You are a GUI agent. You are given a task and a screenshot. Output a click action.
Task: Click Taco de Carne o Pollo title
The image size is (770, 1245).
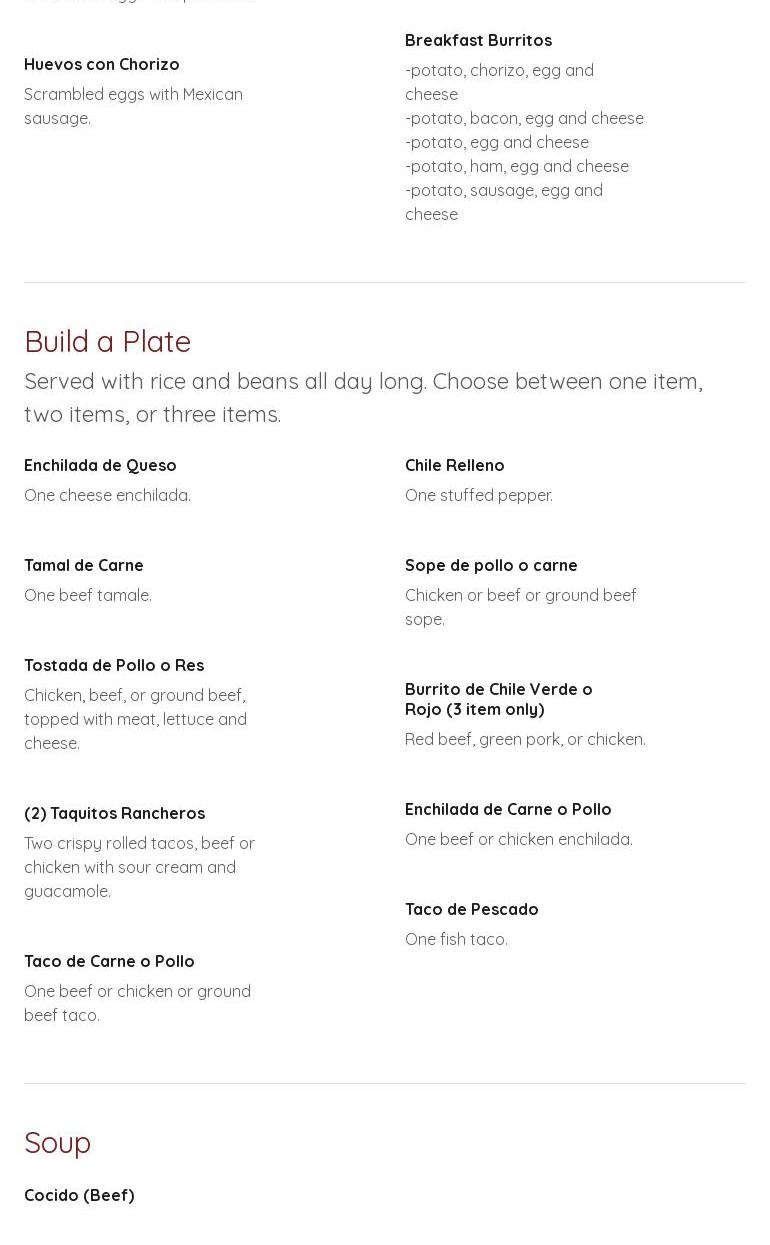point(109,961)
